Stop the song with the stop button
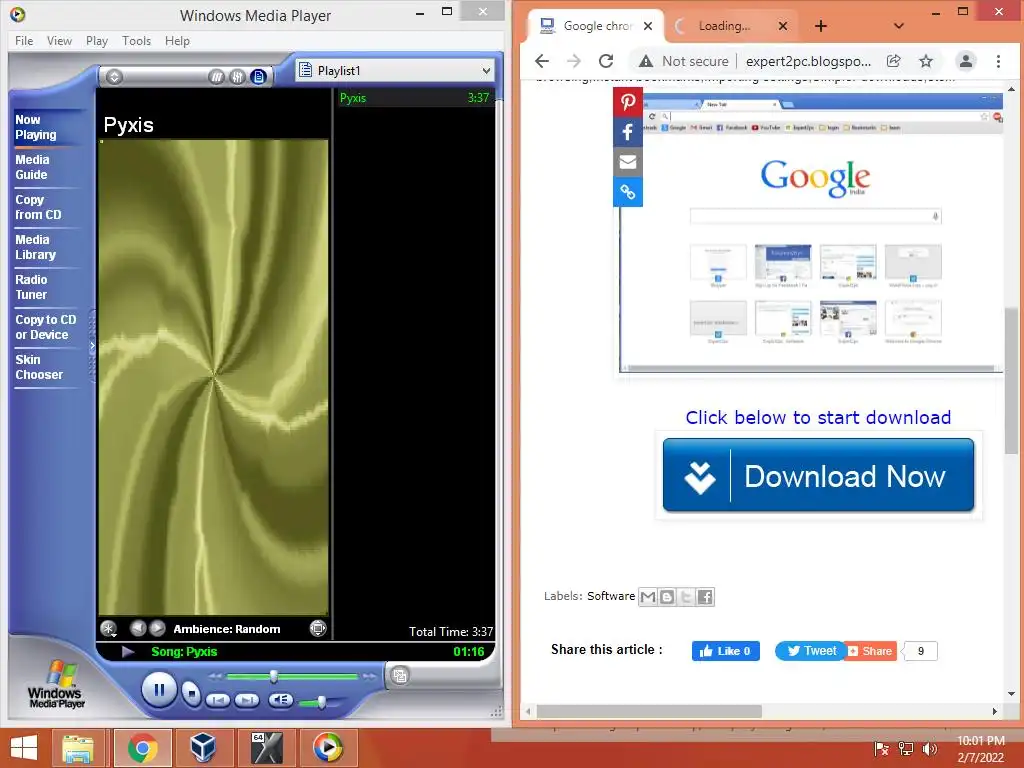The width and height of the screenshot is (1024, 768). [191, 693]
